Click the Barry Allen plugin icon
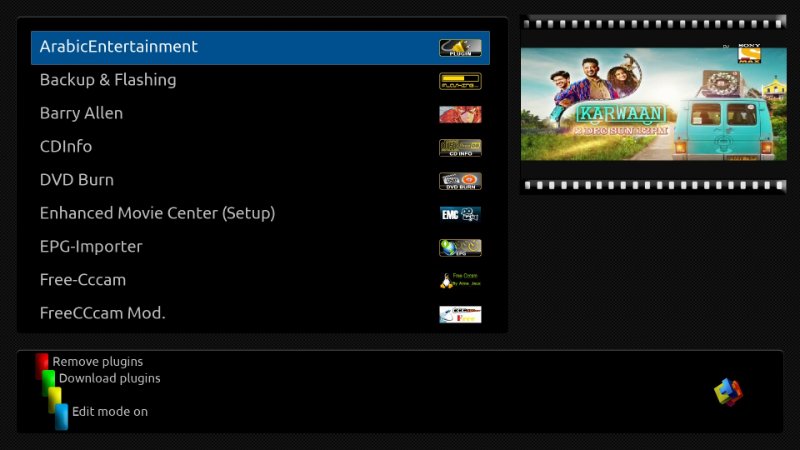Image resolution: width=800 pixels, height=450 pixels. click(x=460, y=114)
